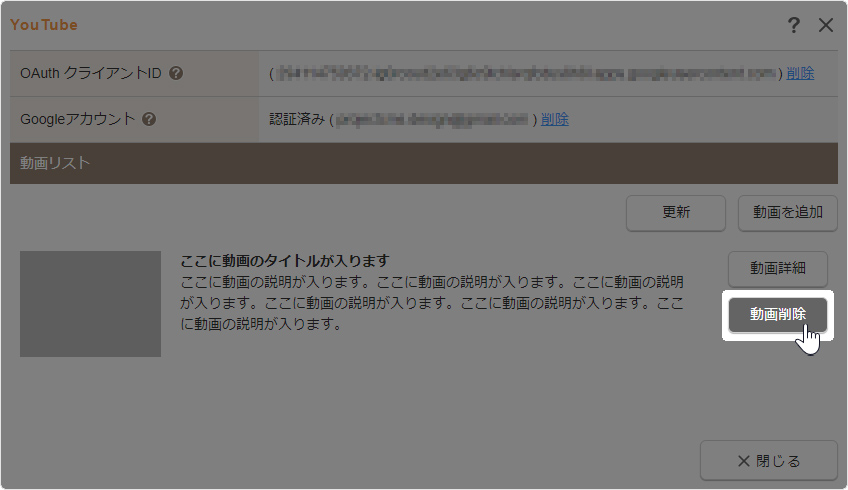This screenshot has width=848, height=490.
Task: Click the video description paragraph text
Action: tap(432, 303)
